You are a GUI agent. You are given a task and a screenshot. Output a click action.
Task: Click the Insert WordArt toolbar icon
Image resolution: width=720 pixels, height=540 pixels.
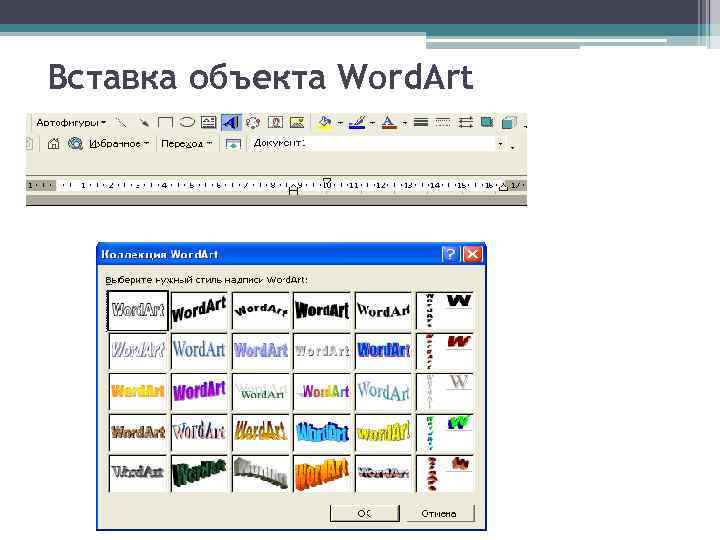point(231,123)
